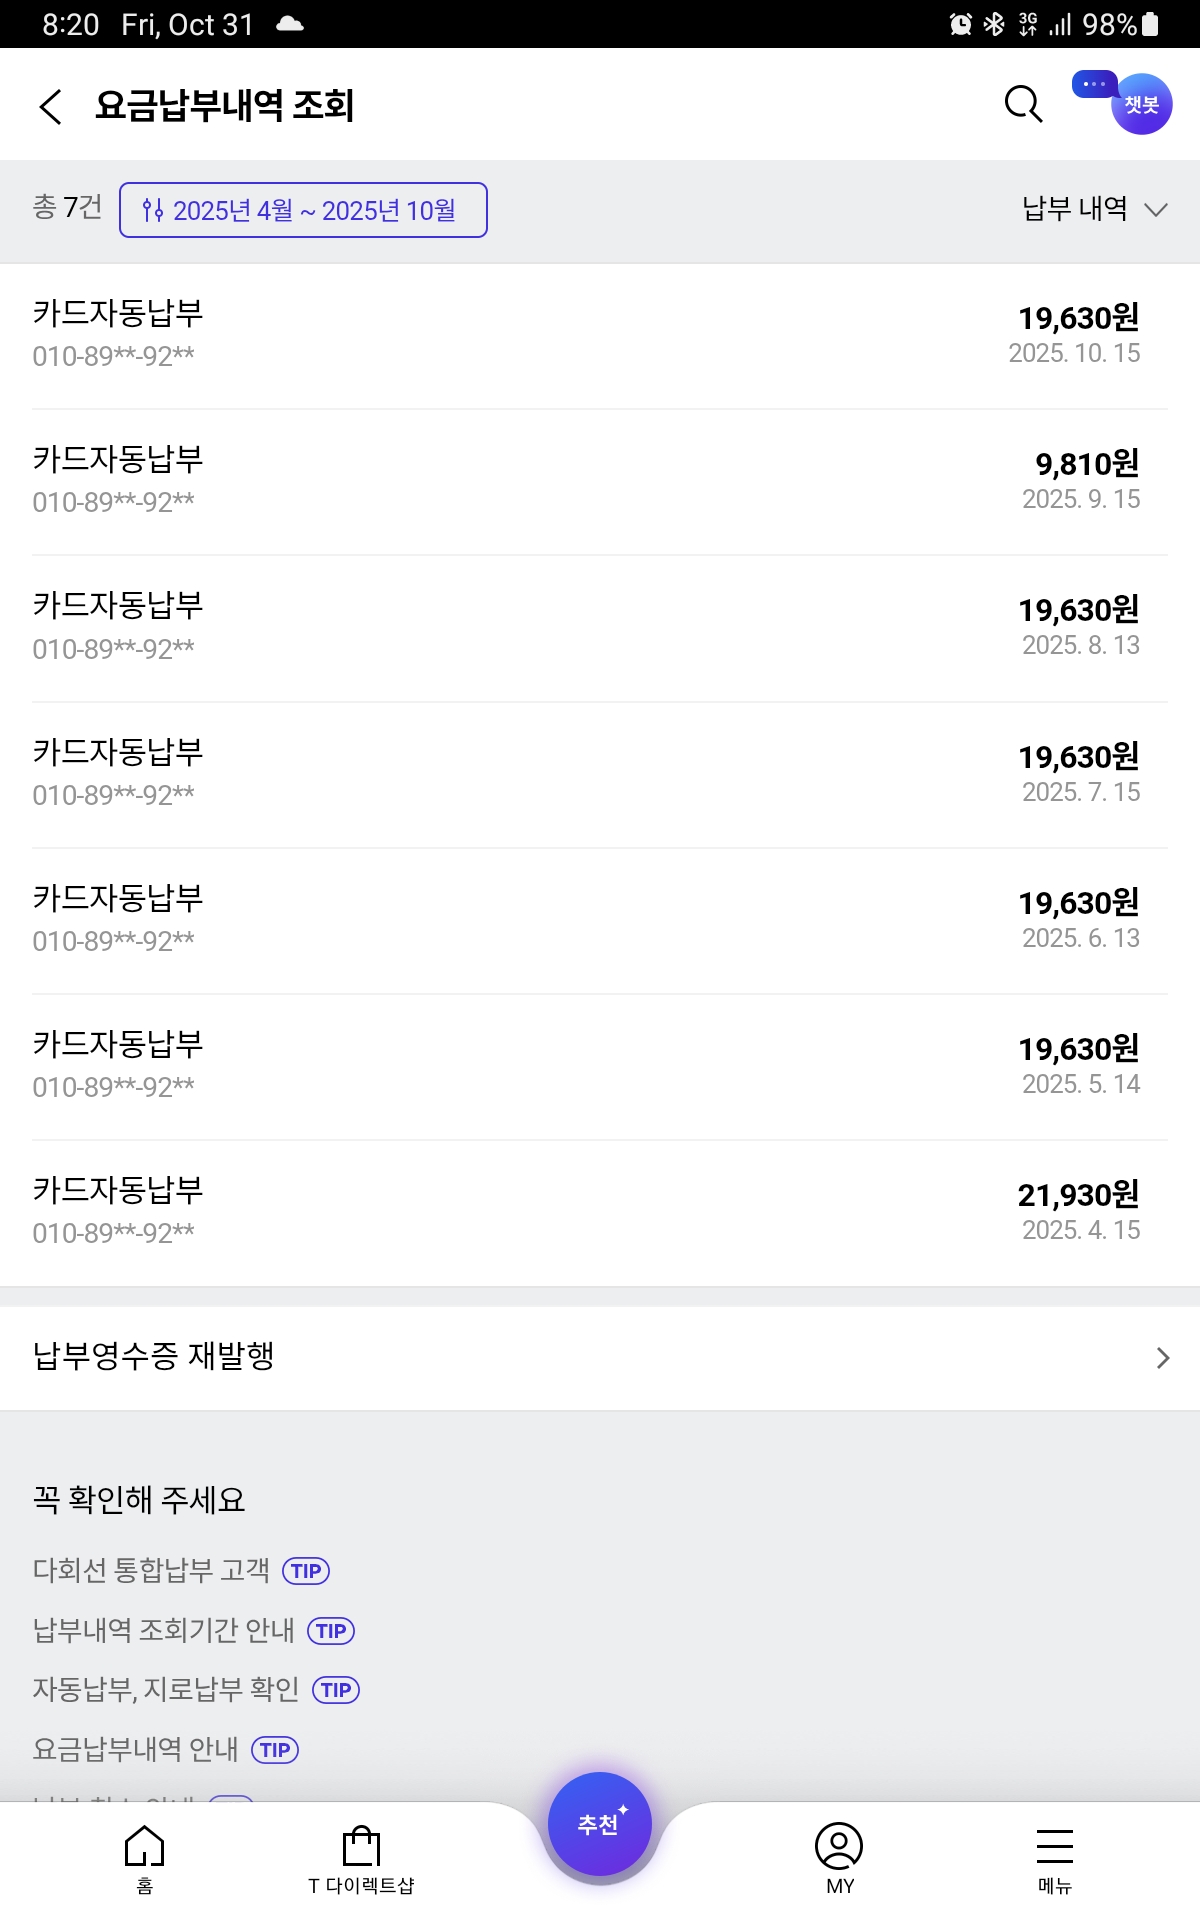Select the 9,810원 payment from 2025. 9. 15
The width and height of the screenshot is (1200, 1920).
pos(600,481)
